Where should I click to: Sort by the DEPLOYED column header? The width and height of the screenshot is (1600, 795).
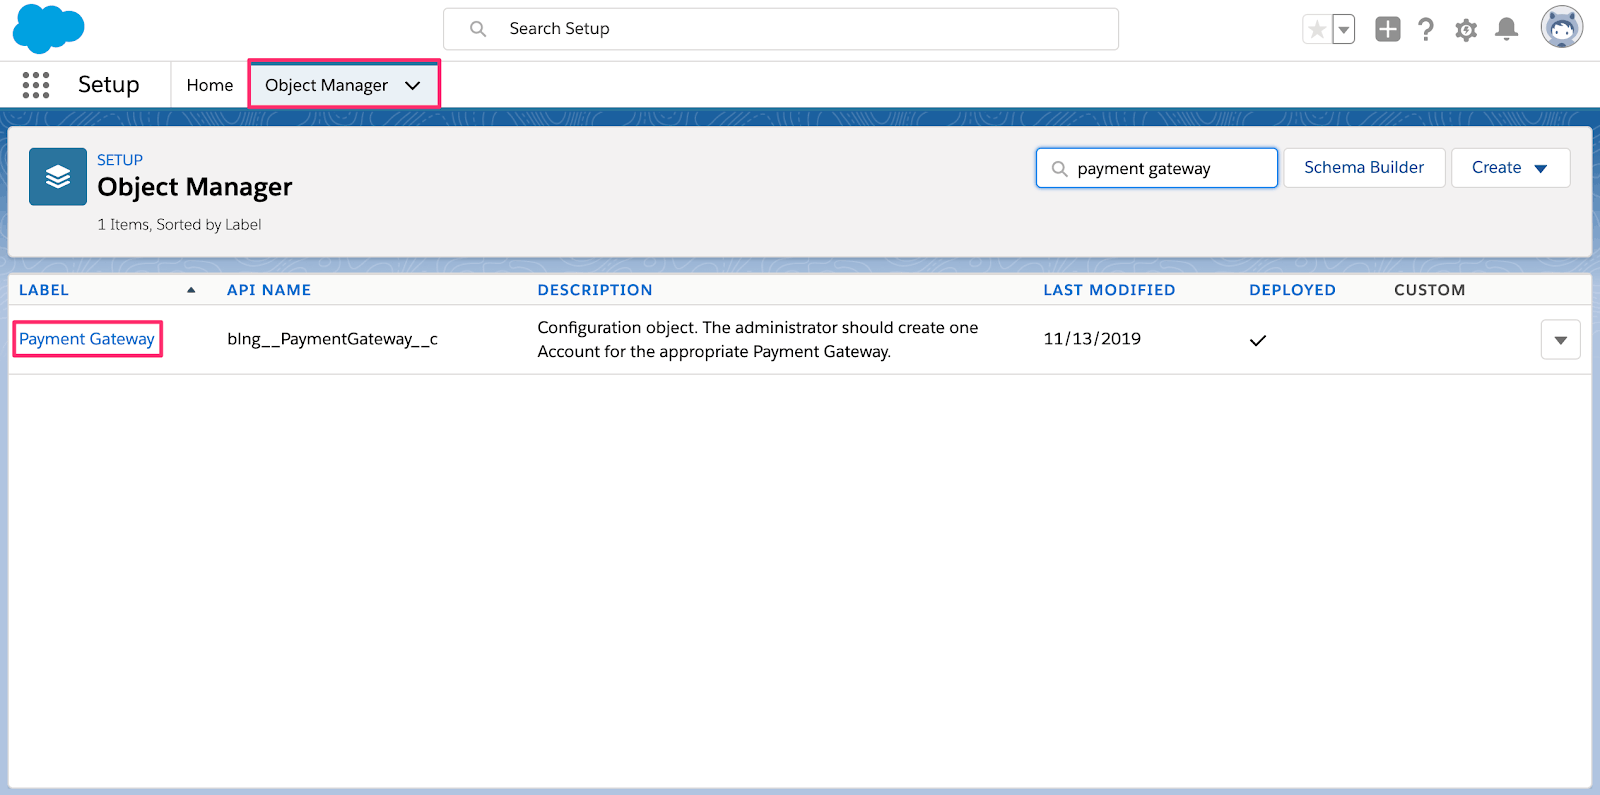(x=1292, y=290)
